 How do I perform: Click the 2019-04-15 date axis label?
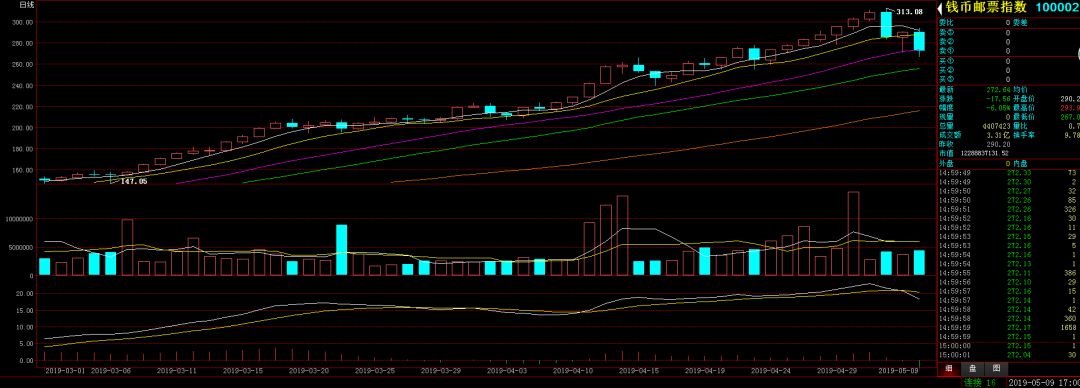(638, 370)
